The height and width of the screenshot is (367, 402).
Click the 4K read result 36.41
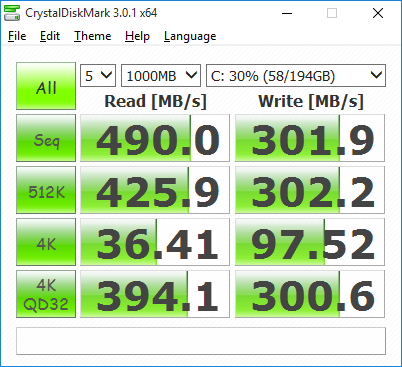(155, 242)
